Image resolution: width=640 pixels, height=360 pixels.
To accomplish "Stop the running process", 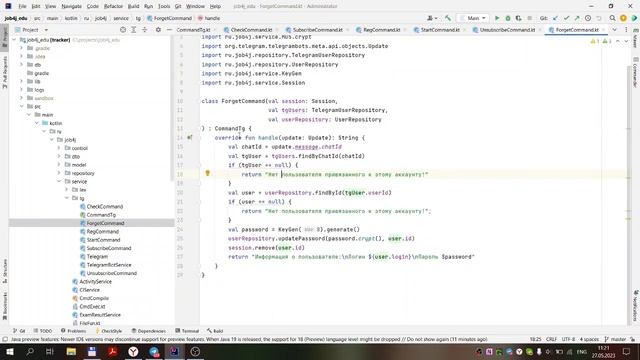I will (529, 18).
